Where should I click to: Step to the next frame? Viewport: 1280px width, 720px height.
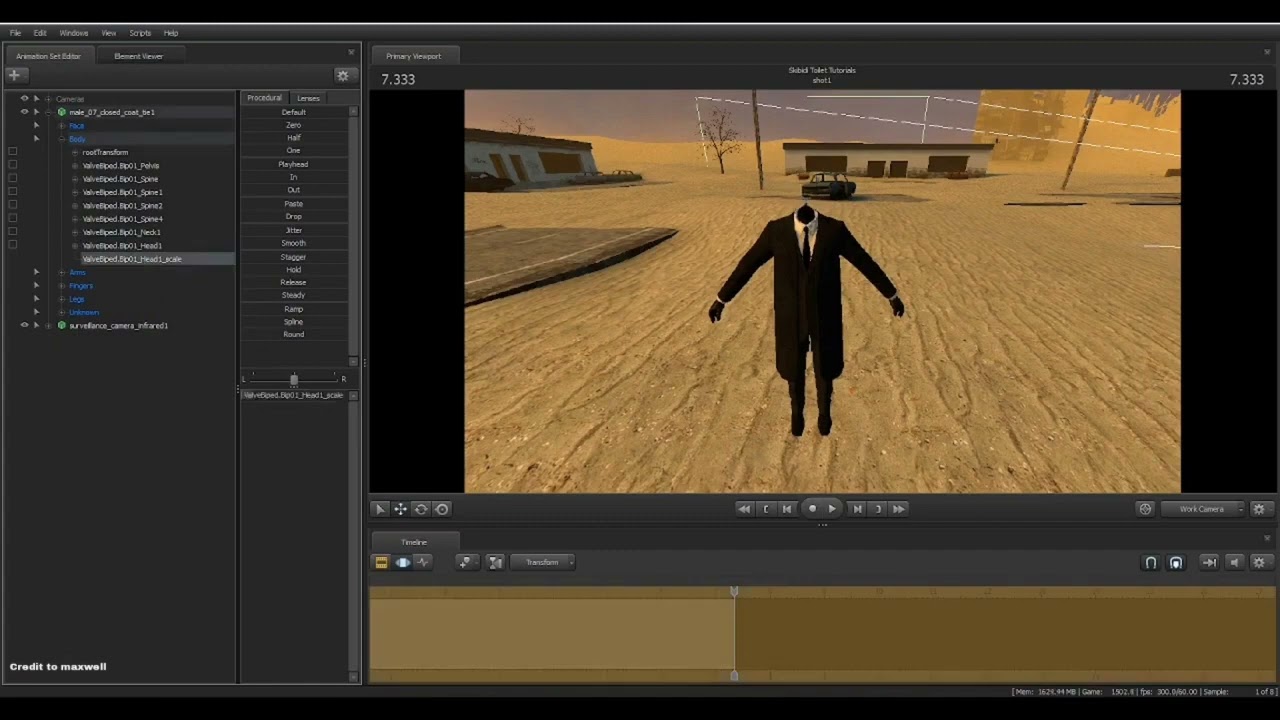tap(857, 509)
